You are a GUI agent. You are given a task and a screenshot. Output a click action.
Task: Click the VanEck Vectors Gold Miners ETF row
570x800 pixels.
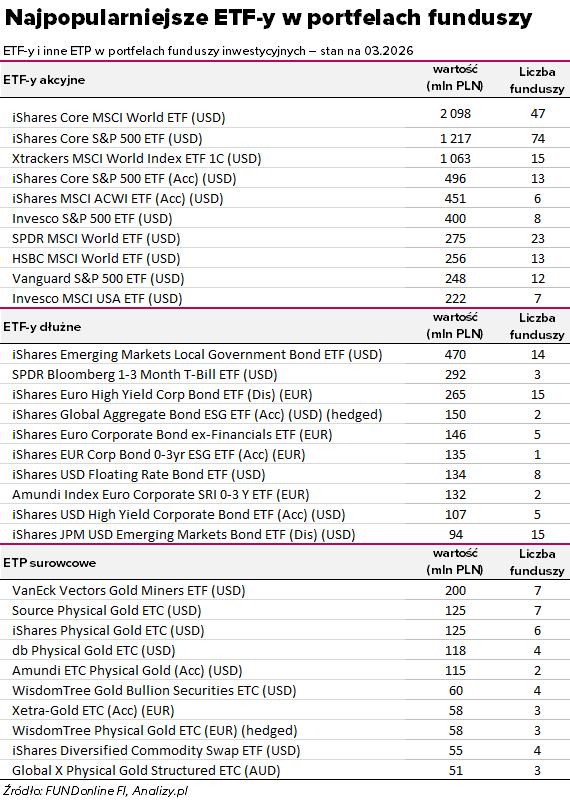[x=285, y=590]
